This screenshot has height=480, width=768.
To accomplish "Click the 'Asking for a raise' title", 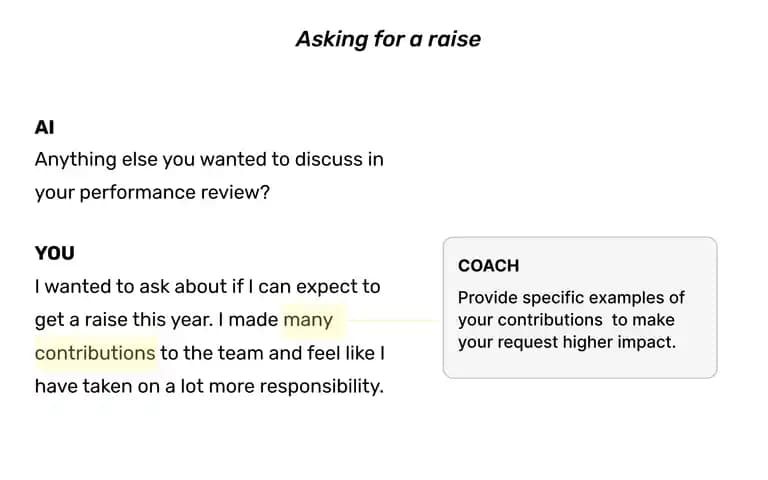I will [x=388, y=39].
